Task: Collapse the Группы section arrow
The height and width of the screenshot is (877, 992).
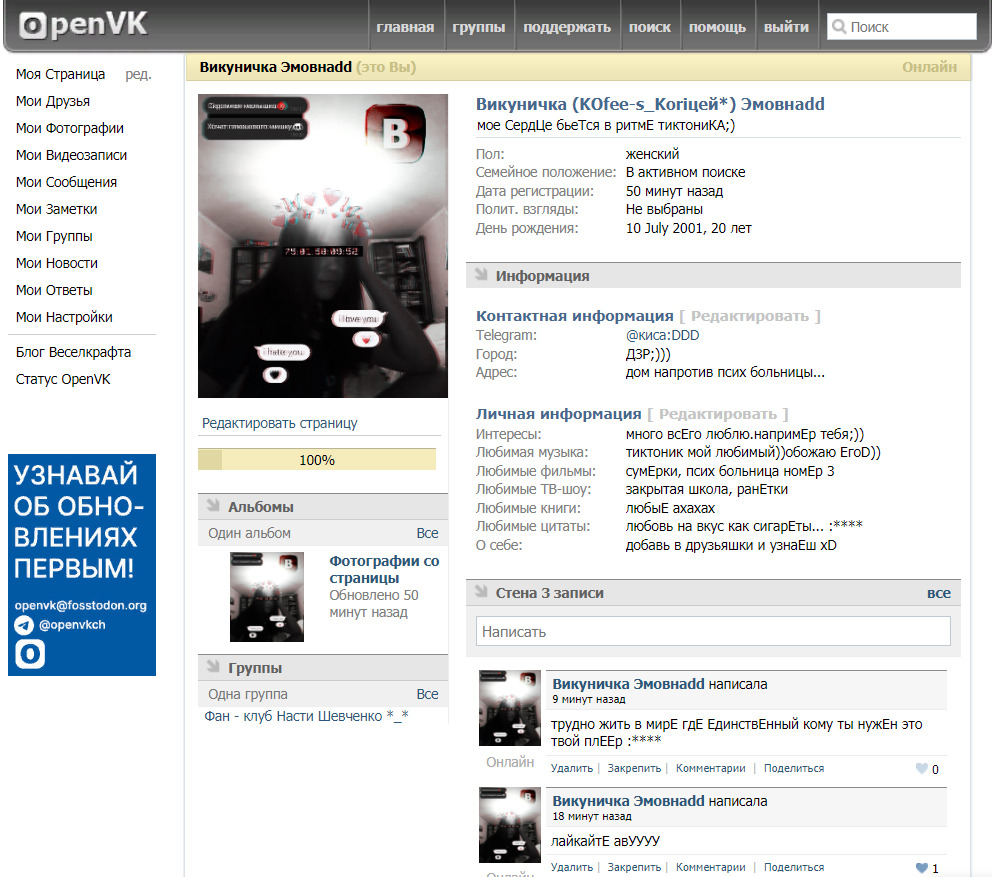Action: click(213, 667)
